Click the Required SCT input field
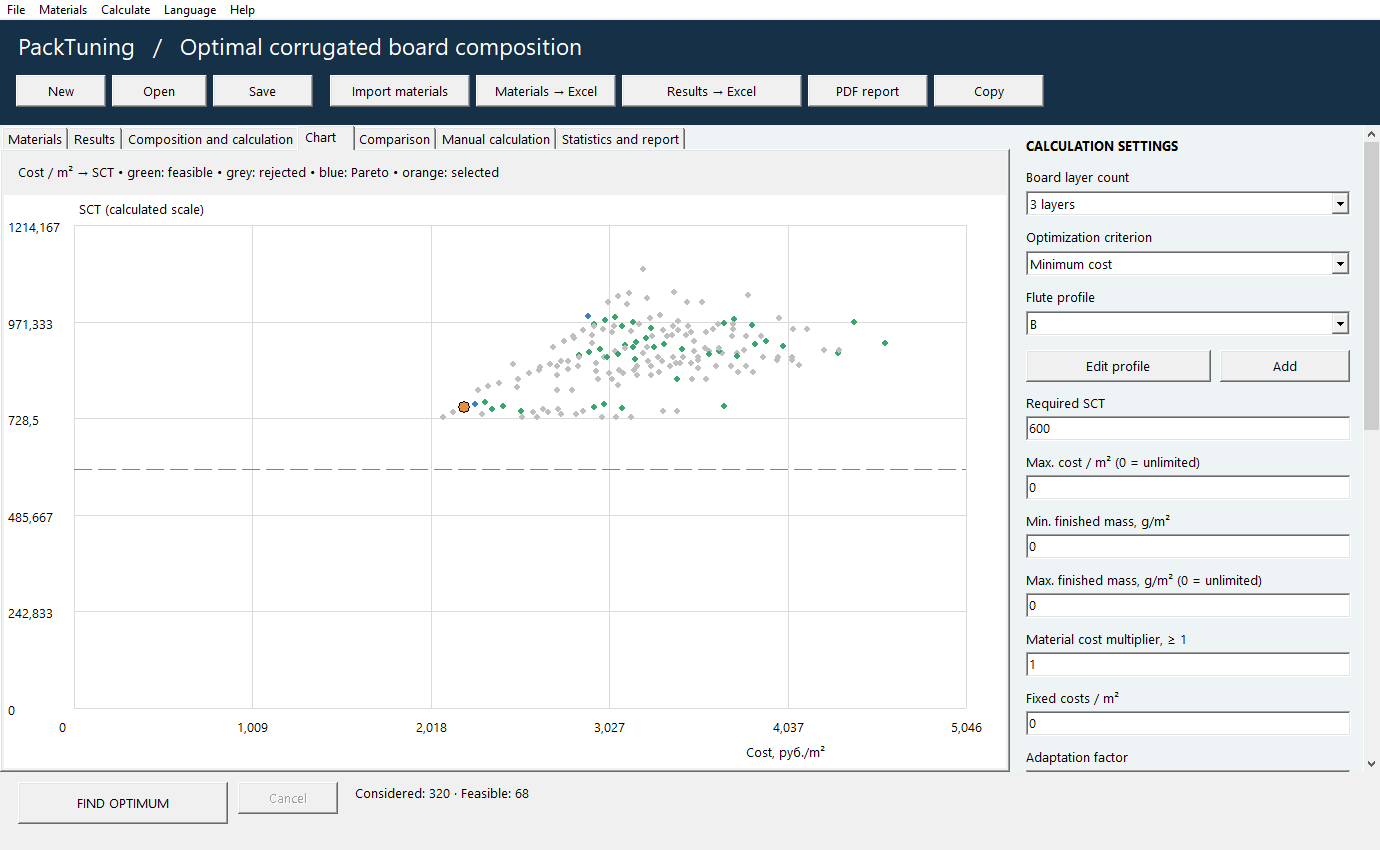This screenshot has width=1380, height=850. [x=1187, y=428]
